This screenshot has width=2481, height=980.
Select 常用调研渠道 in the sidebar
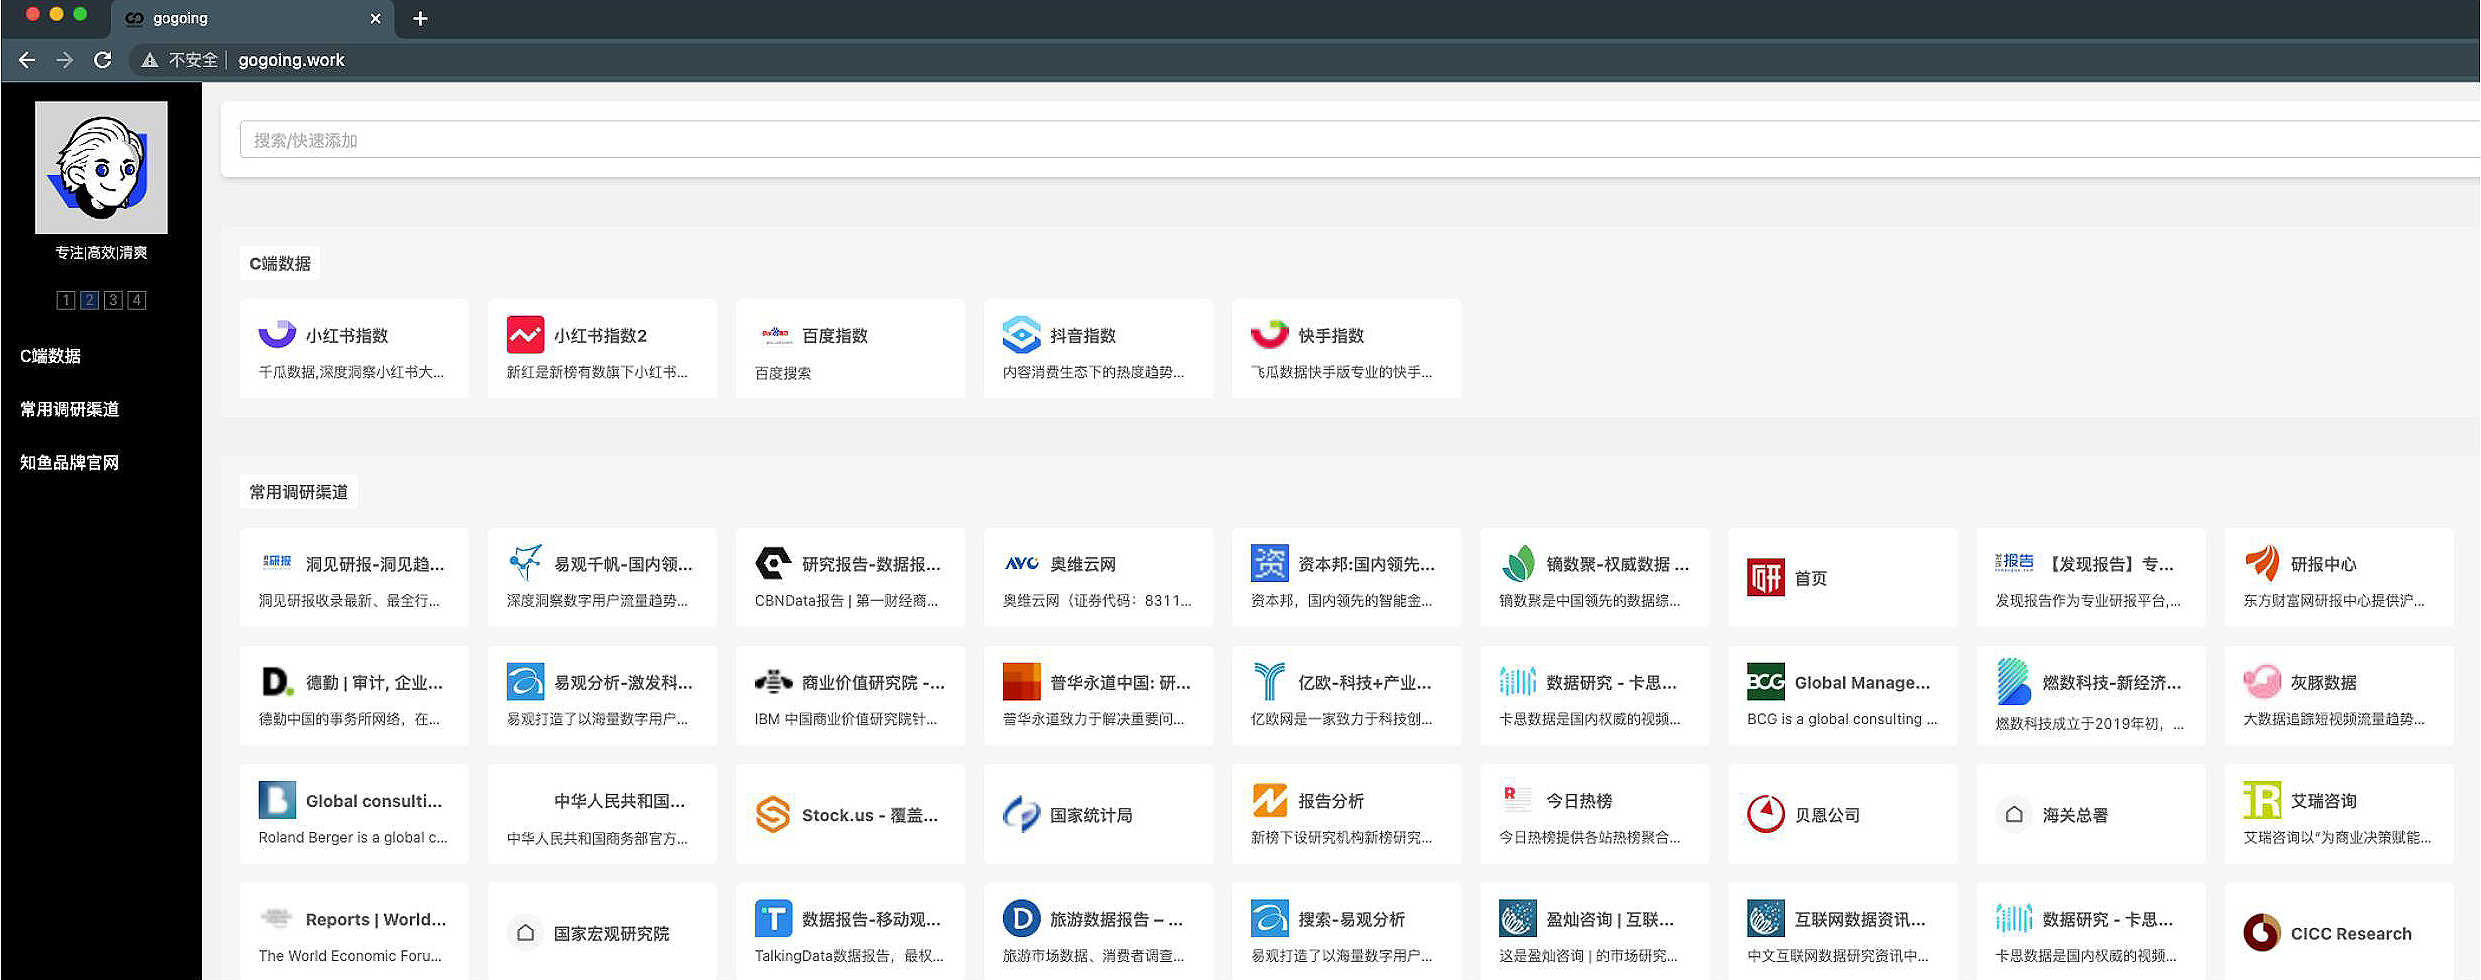coord(68,408)
